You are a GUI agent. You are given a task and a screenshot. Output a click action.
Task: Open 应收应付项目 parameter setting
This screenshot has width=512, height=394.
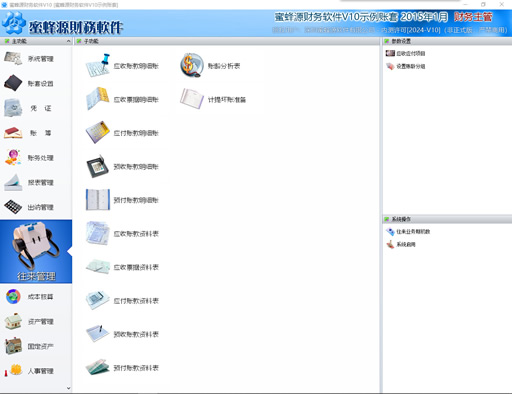click(x=405, y=53)
